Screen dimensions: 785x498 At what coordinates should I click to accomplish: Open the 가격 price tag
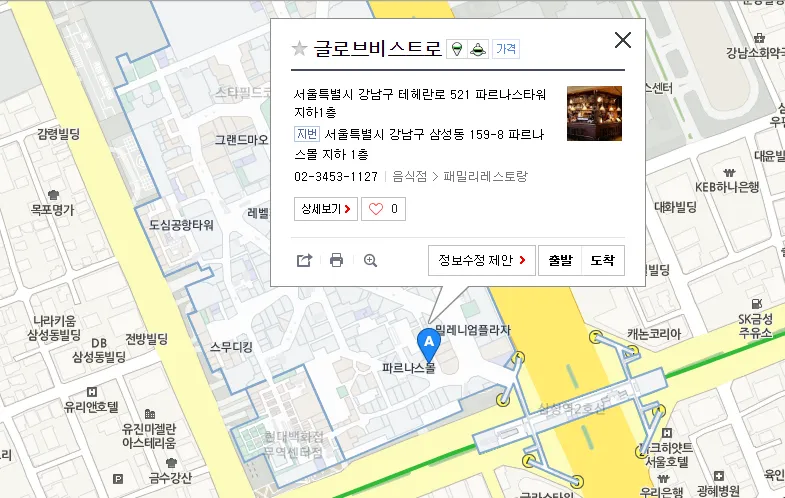(x=506, y=49)
